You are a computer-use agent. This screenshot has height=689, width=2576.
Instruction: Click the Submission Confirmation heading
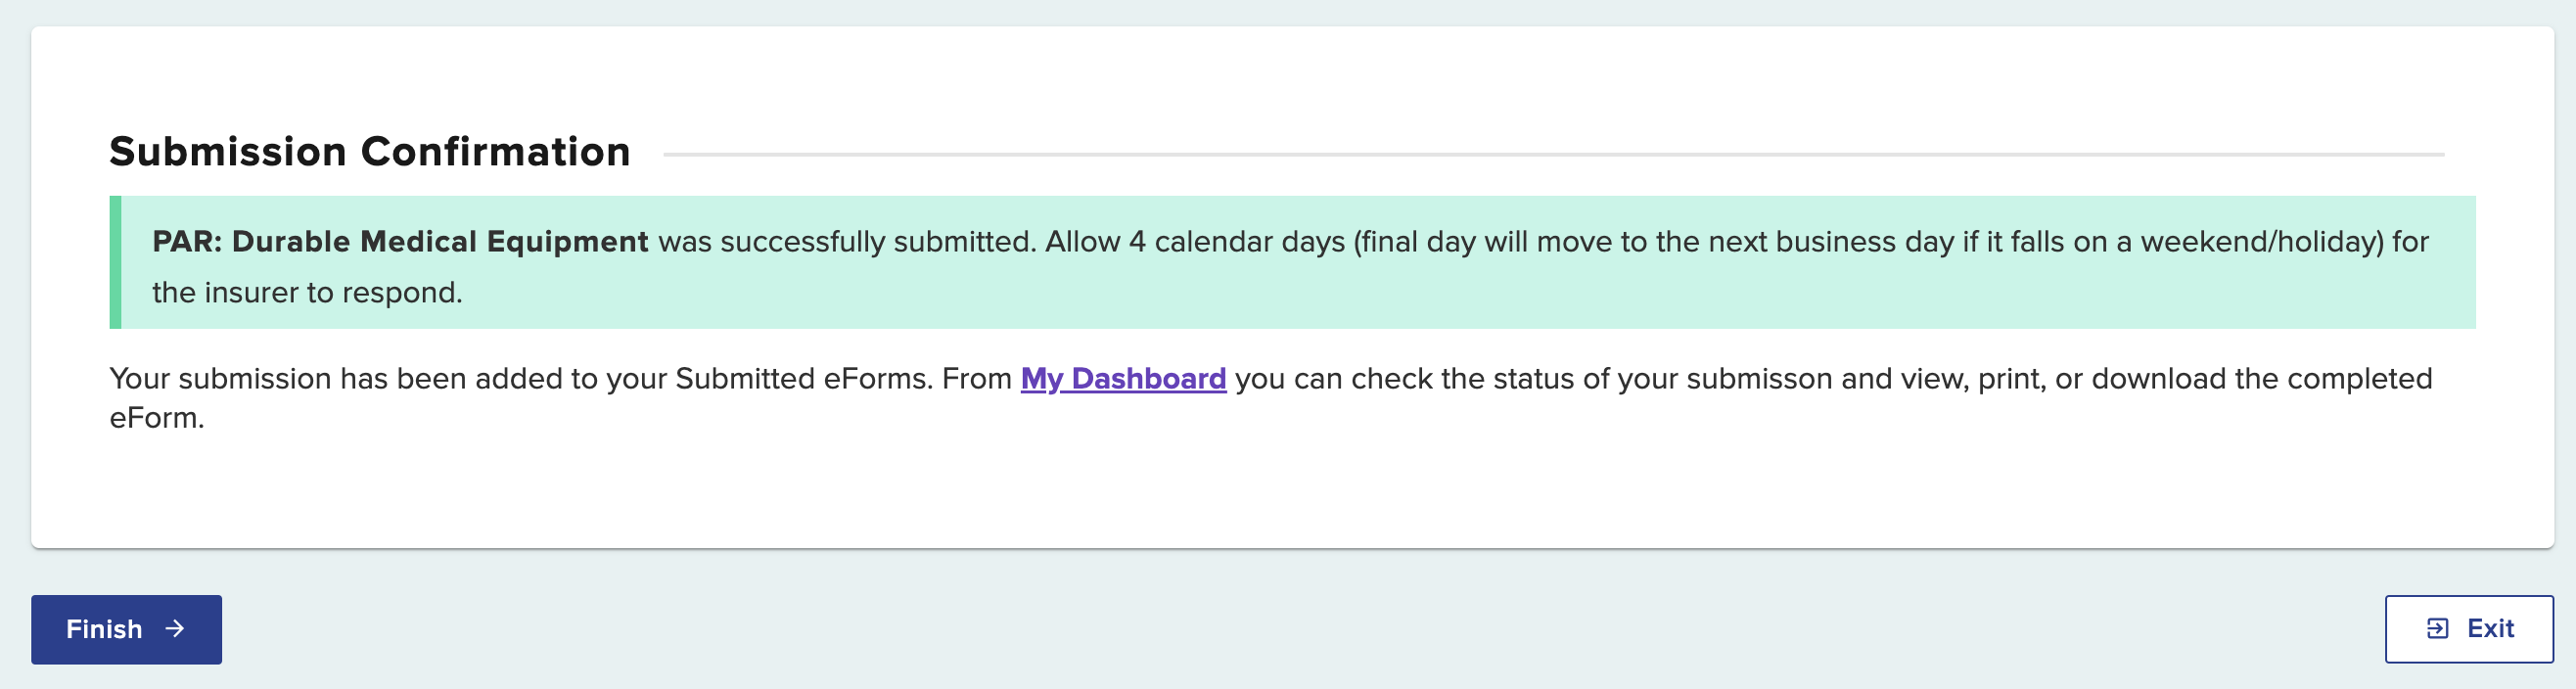[369, 152]
